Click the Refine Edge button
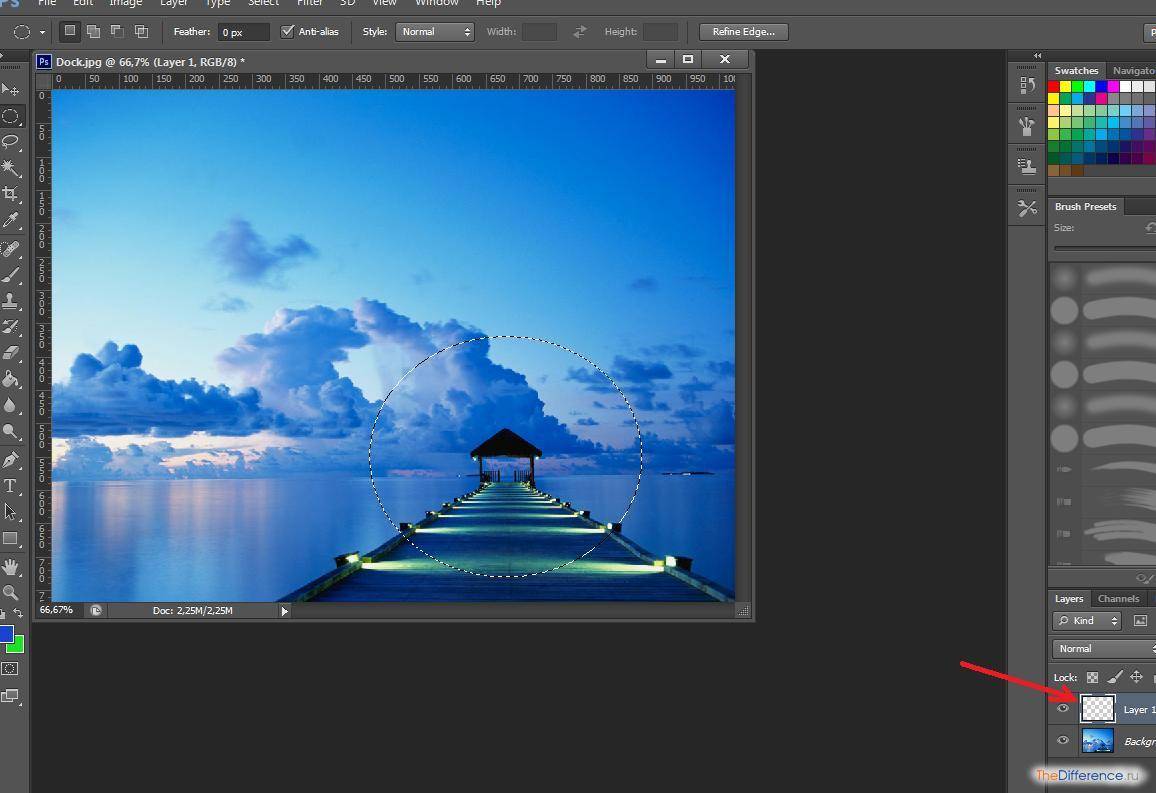 click(743, 32)
